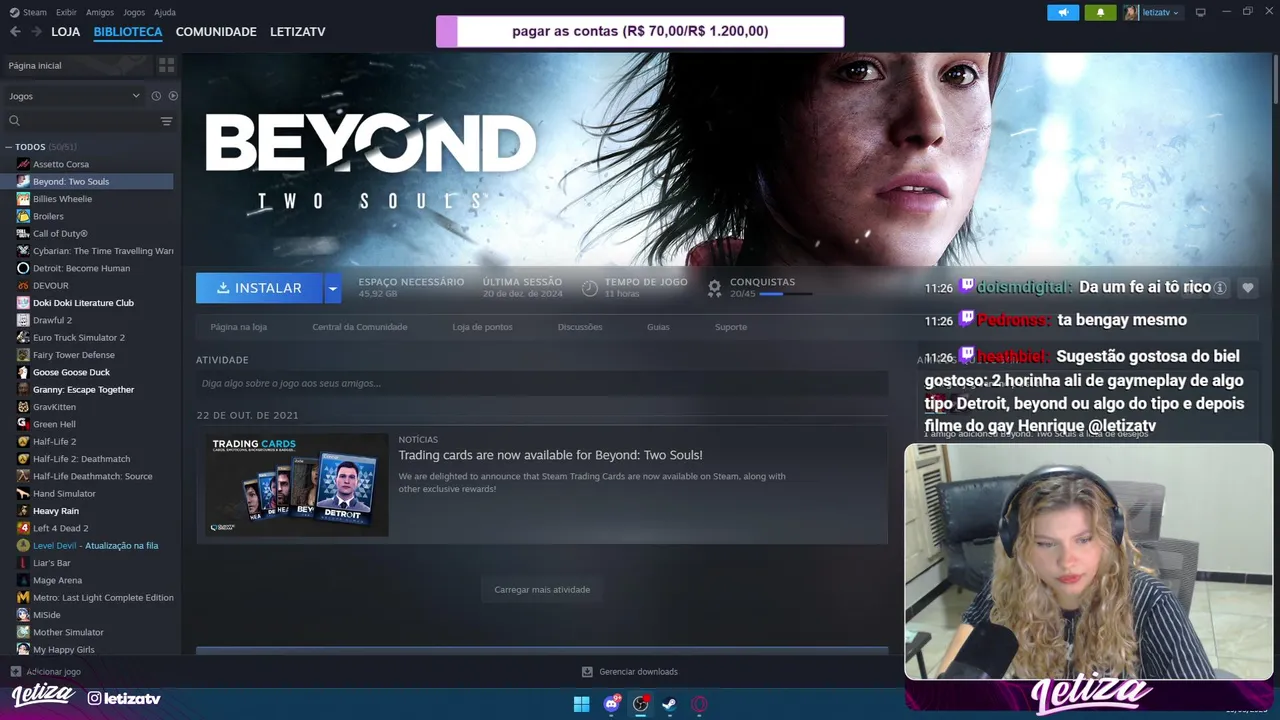This screenshot has height=720, width=1280.
Task: Open the Trading cards now available headline
Action: coord(551,455)
